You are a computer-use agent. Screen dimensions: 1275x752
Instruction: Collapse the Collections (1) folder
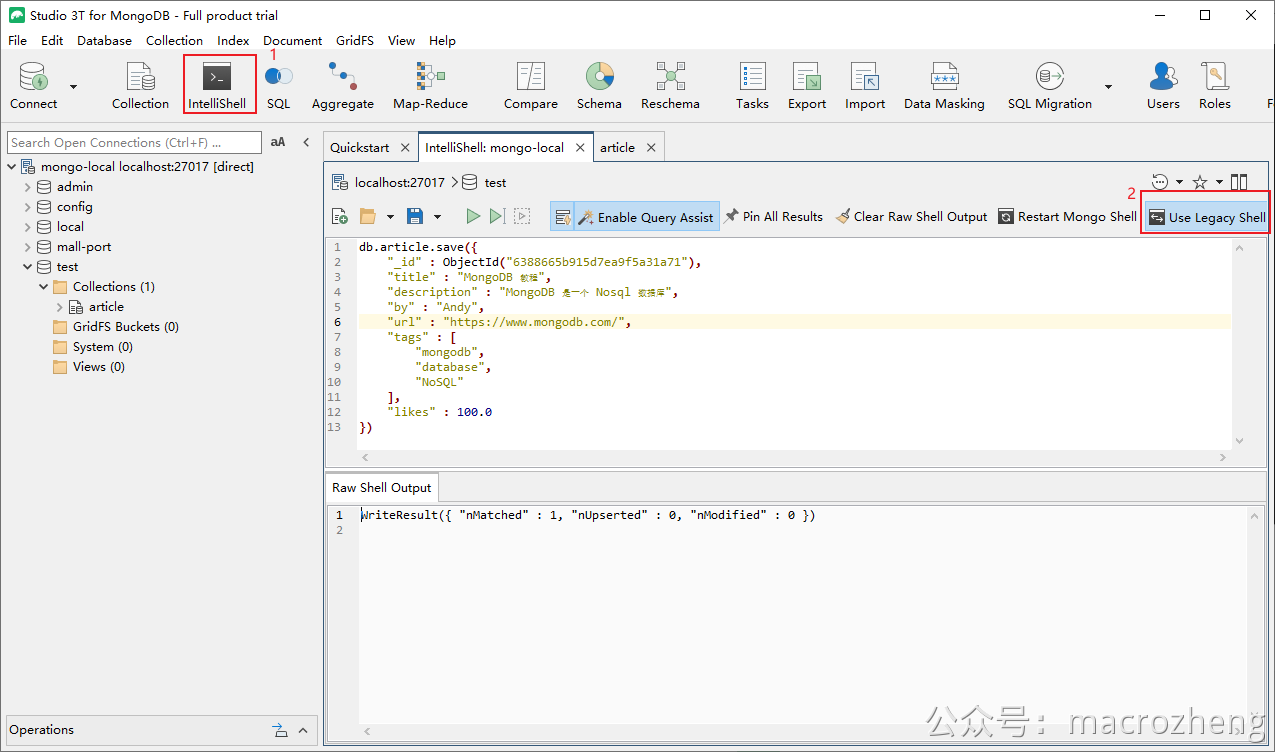(x=44, y=287)
